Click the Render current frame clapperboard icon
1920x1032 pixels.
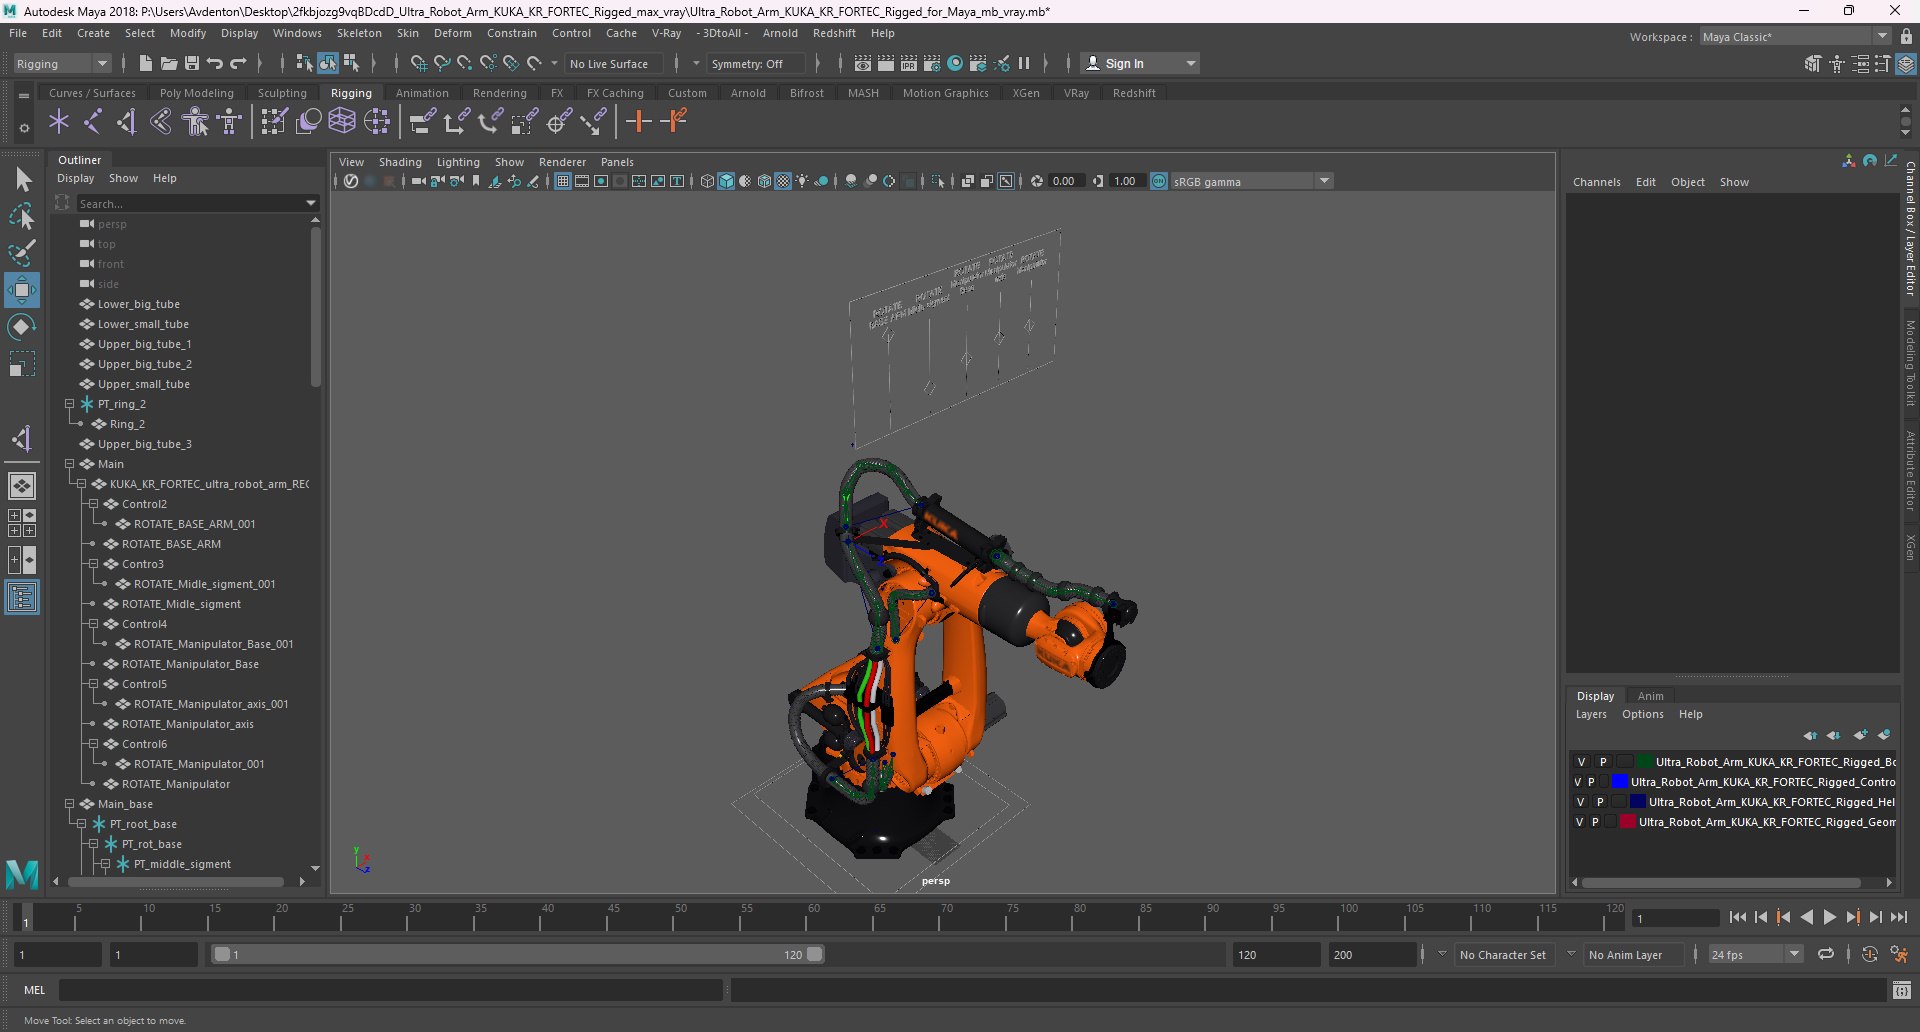pos(886,63)
